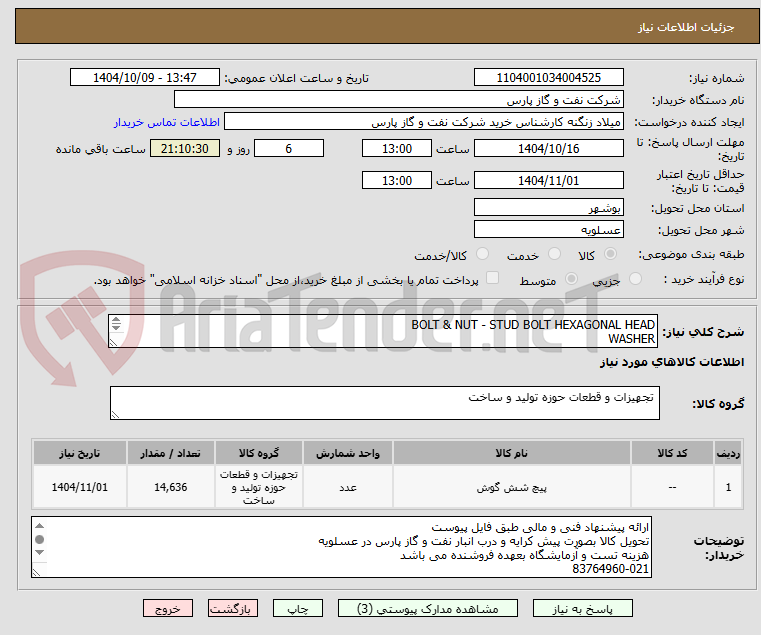Choose the متوسط purchase process option
This screenshot has width=761, height=635.
572,279
